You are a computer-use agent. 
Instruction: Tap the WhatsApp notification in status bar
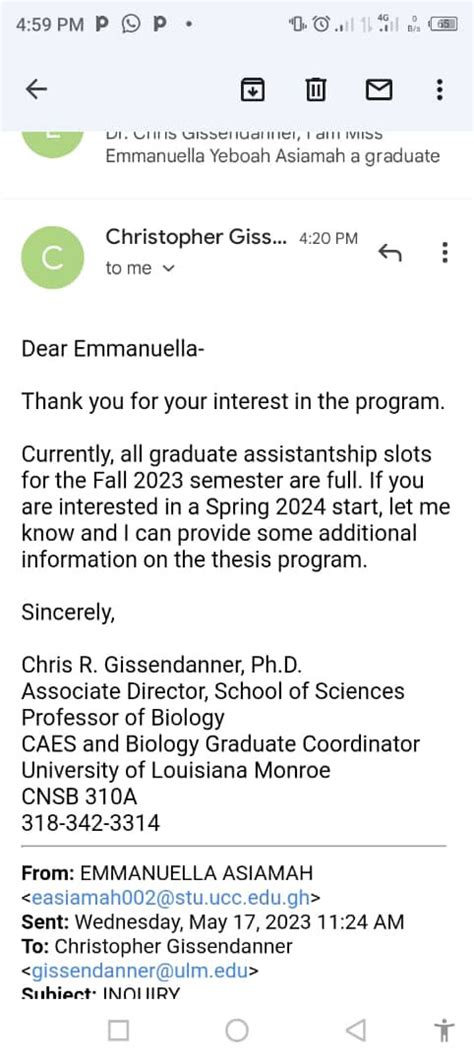[129, 24]
